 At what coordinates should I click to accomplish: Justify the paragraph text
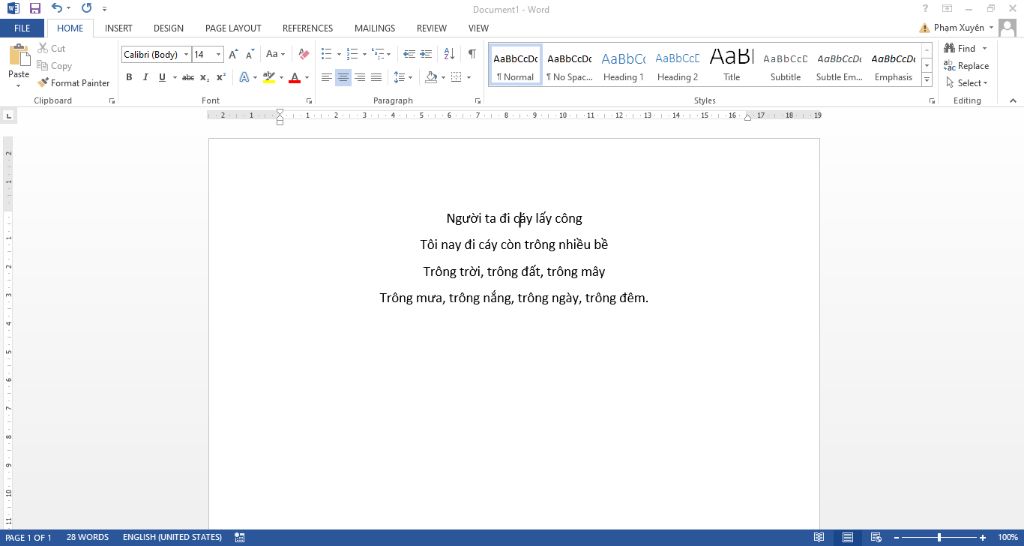click(x=376, y=77)
